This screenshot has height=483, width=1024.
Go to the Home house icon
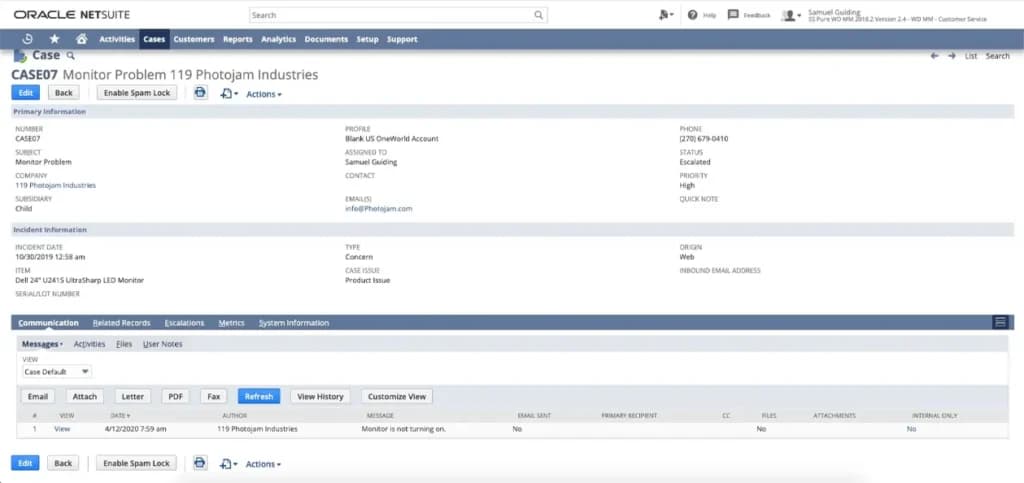[x=82, y=39]
